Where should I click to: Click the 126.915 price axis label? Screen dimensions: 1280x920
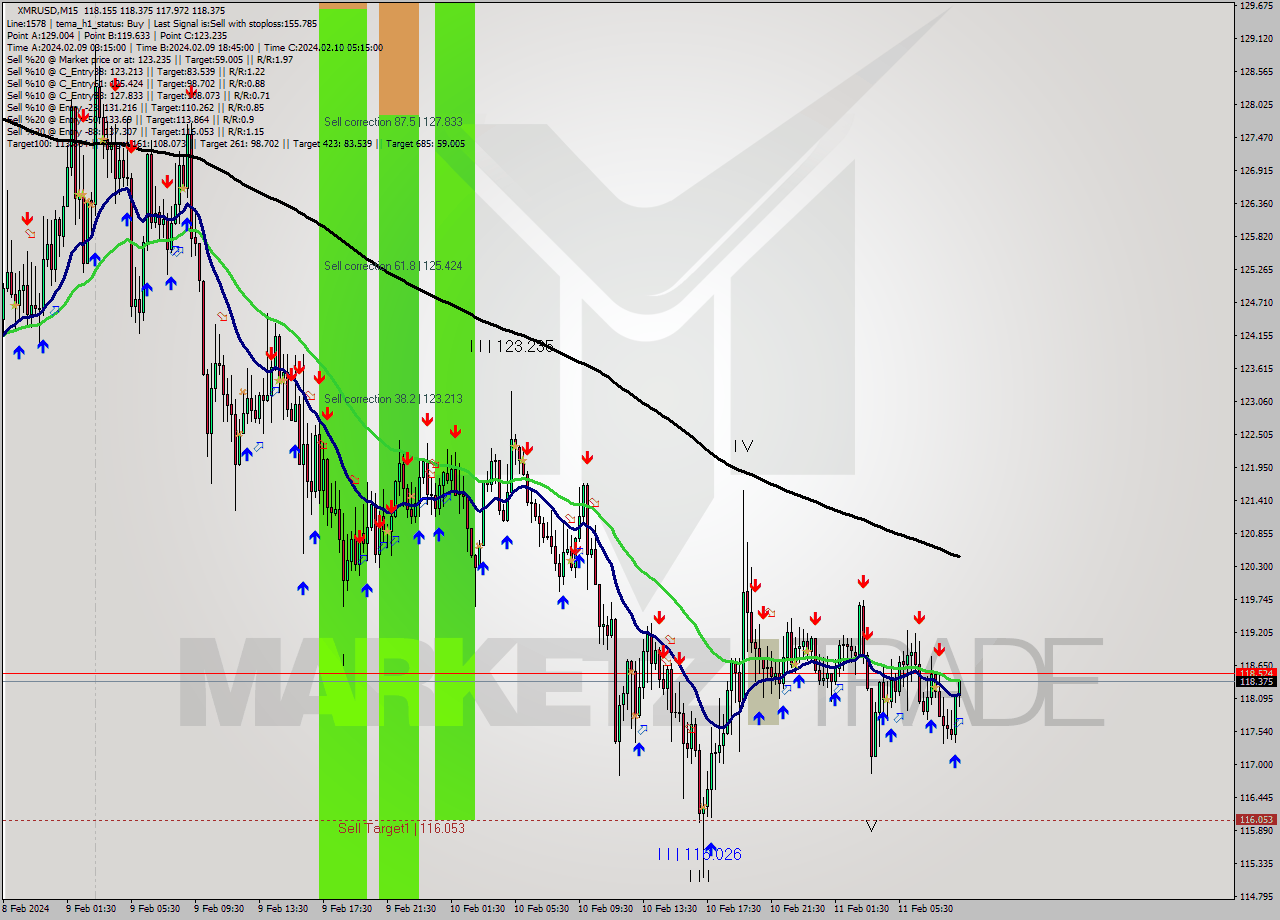[x=1256, y=170]
